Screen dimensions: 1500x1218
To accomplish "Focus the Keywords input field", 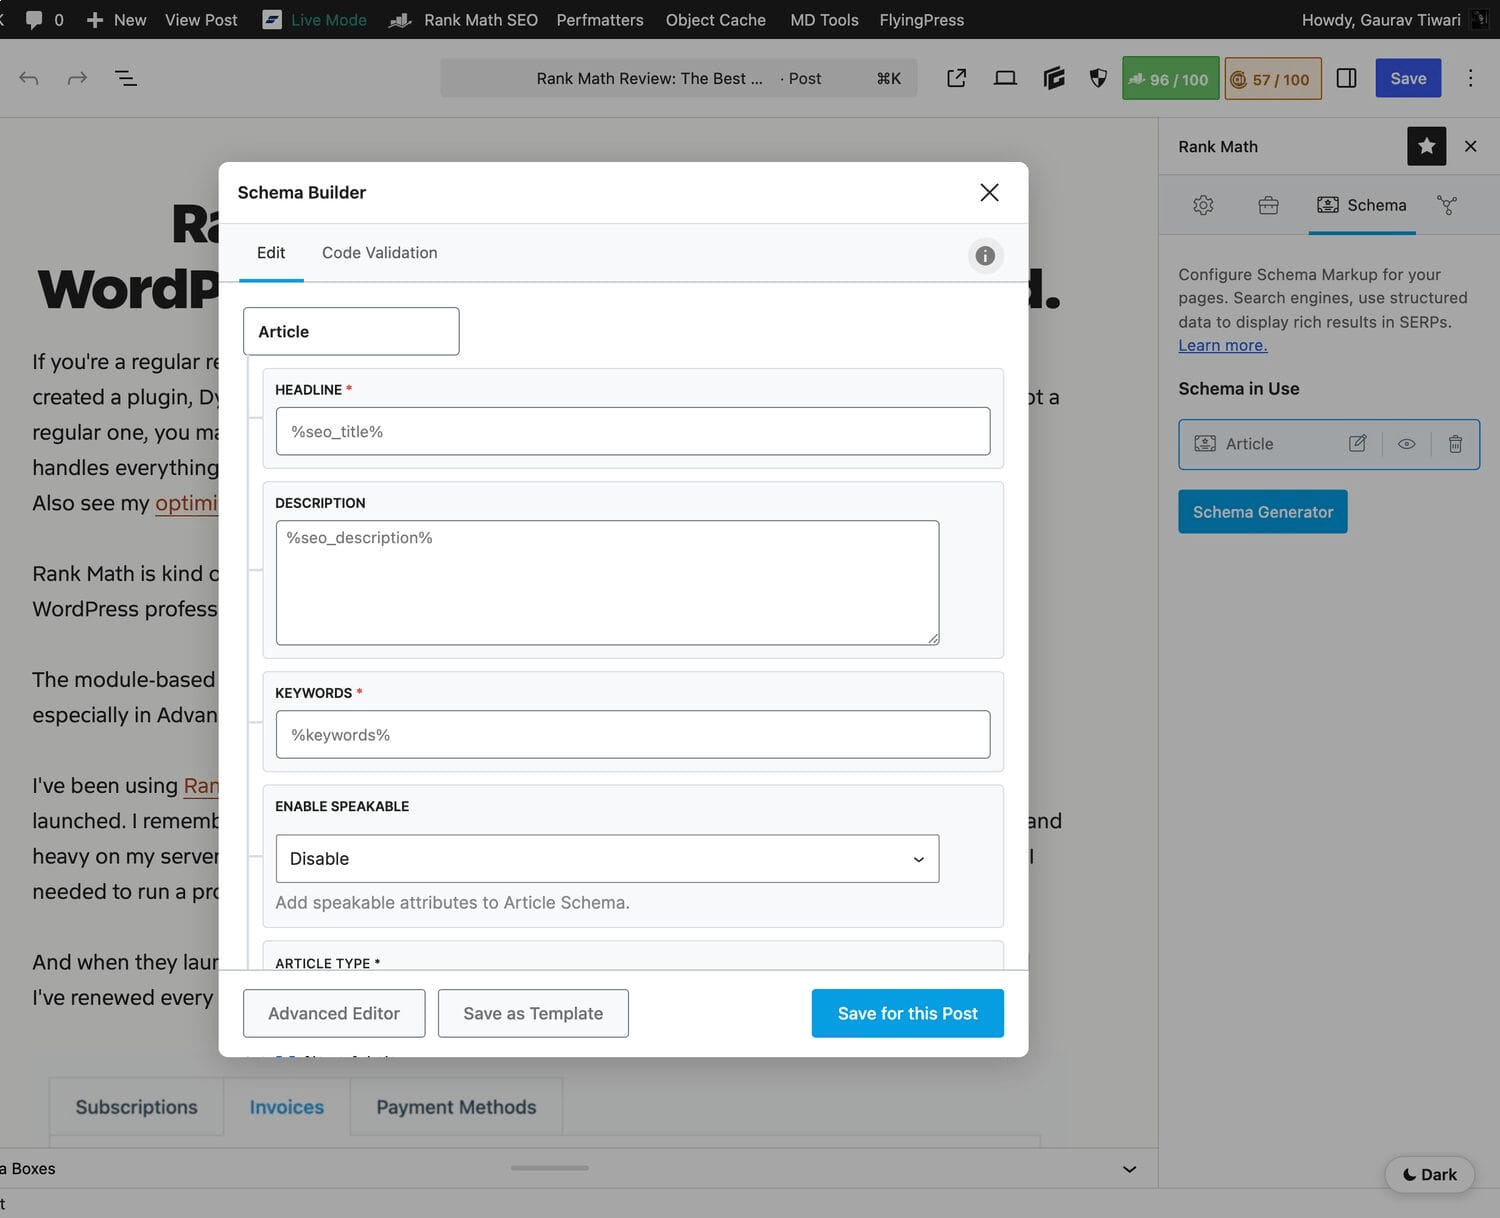I will [x=633, y=734].
